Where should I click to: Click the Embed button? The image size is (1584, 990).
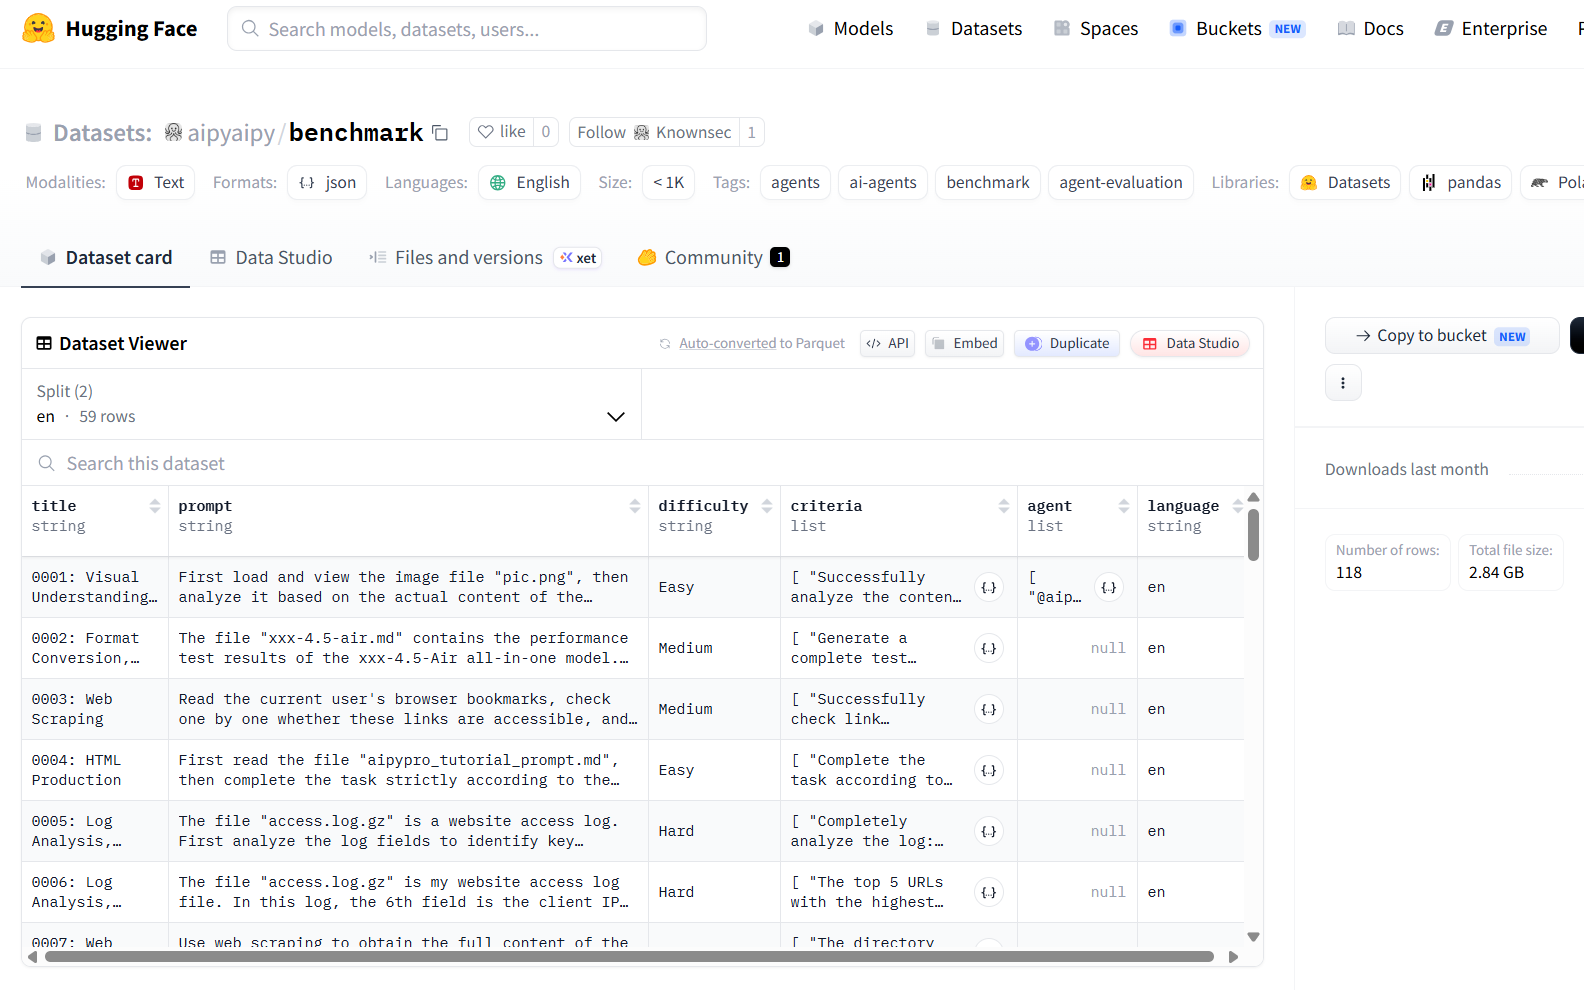click(x=965, y=344)
